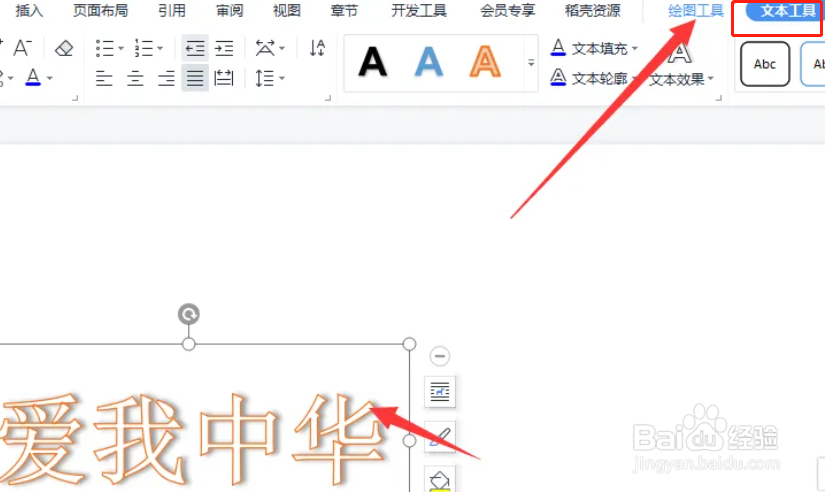The width and height of the screenshot is (825, 492).
Task: Click the distributed alignment icon
Action: click(x=224, y=78)
